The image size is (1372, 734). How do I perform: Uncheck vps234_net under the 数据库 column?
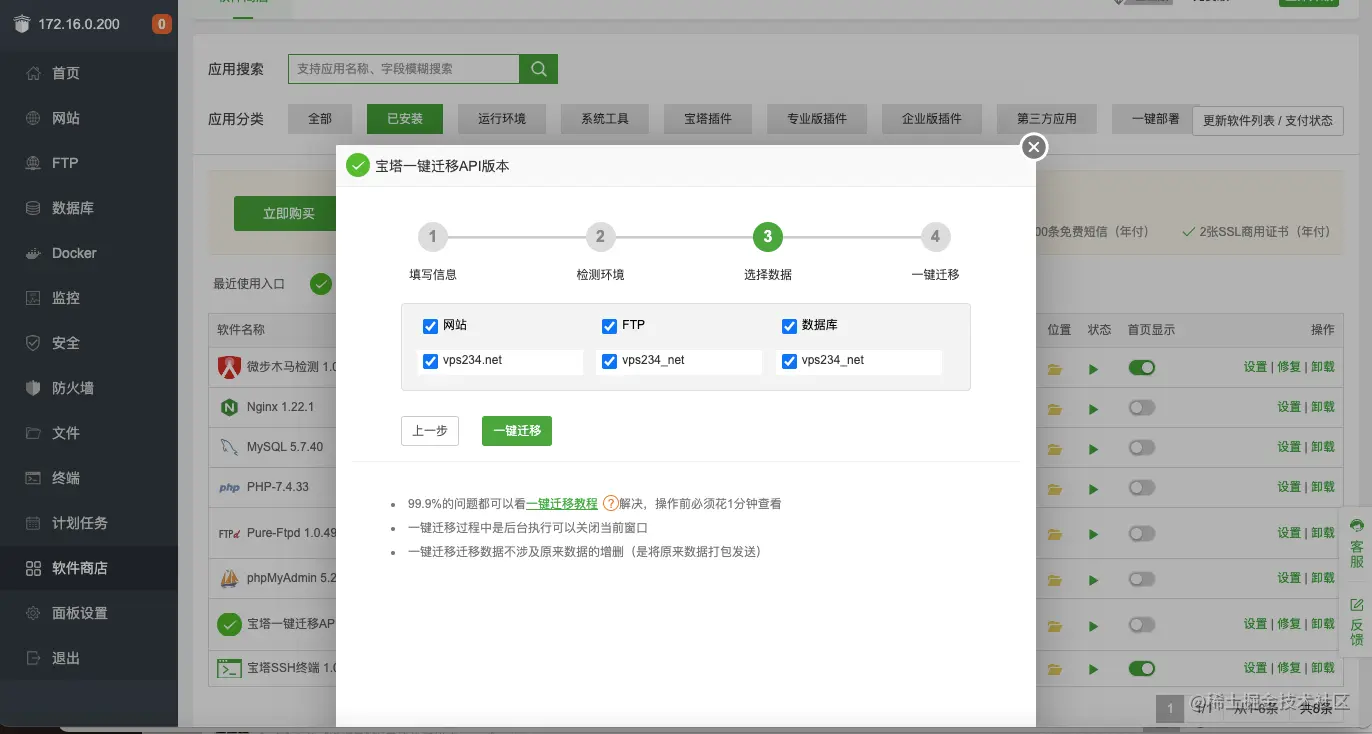[789, 361]
